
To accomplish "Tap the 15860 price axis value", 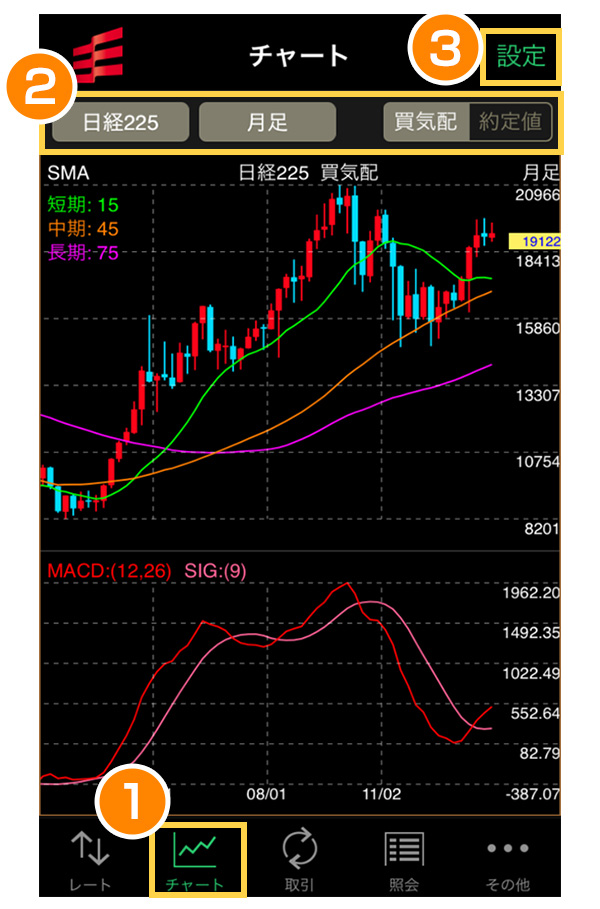I will (537, 328).
